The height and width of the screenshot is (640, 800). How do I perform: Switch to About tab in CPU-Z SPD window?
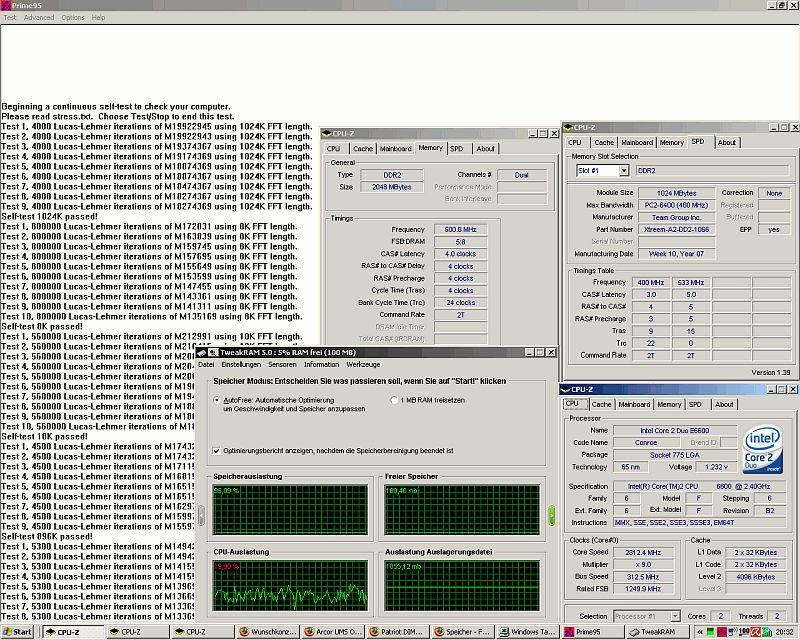tap(727, 143)
